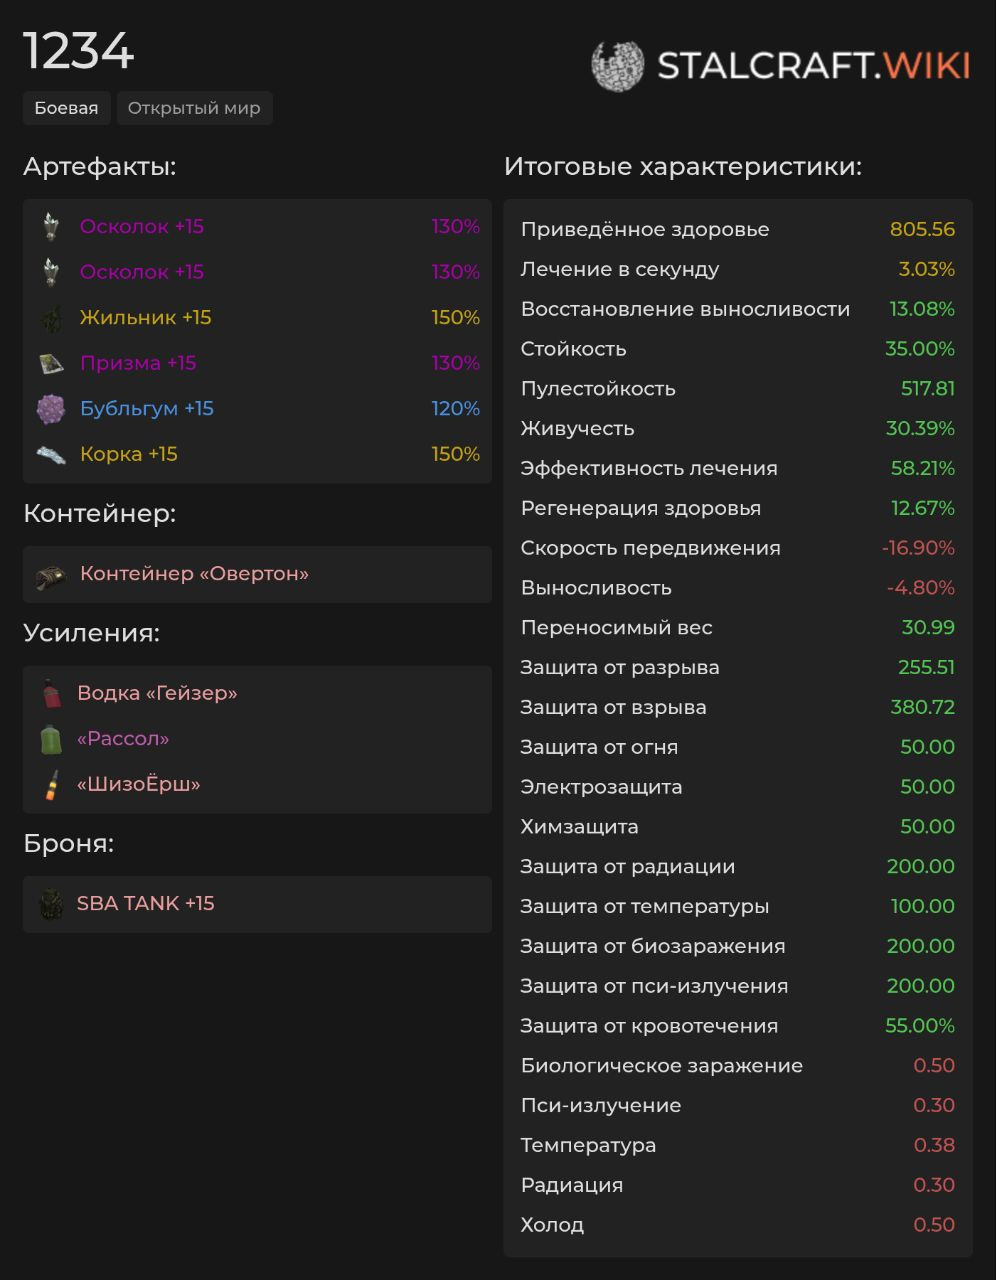
Task: Click the Контейнер «Овертон» icon
Action: tap(51, 576)
